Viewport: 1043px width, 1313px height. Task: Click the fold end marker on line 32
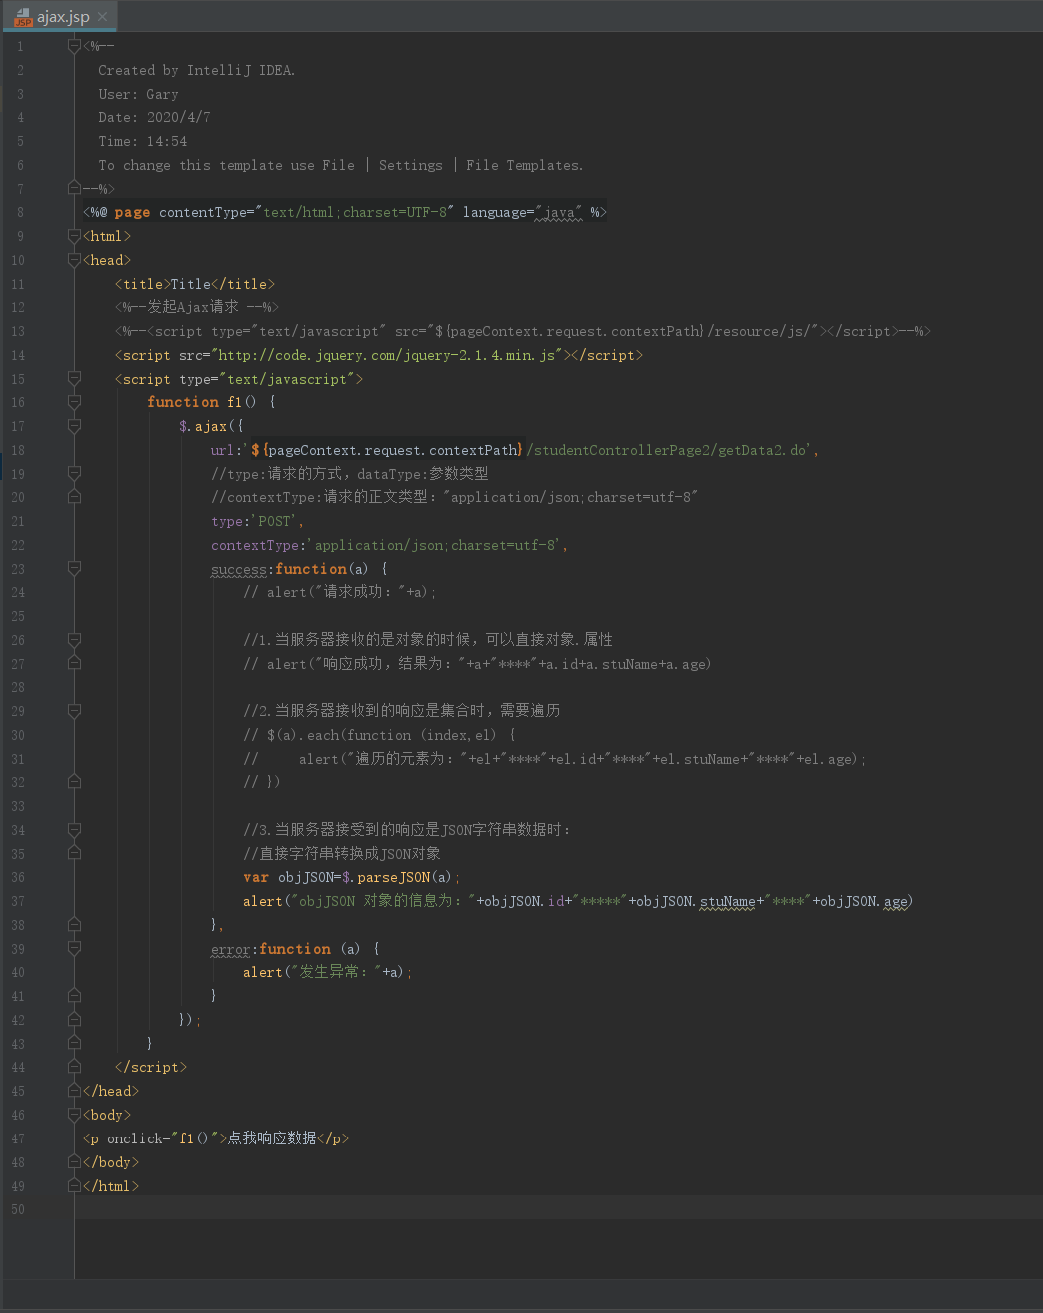74,782
